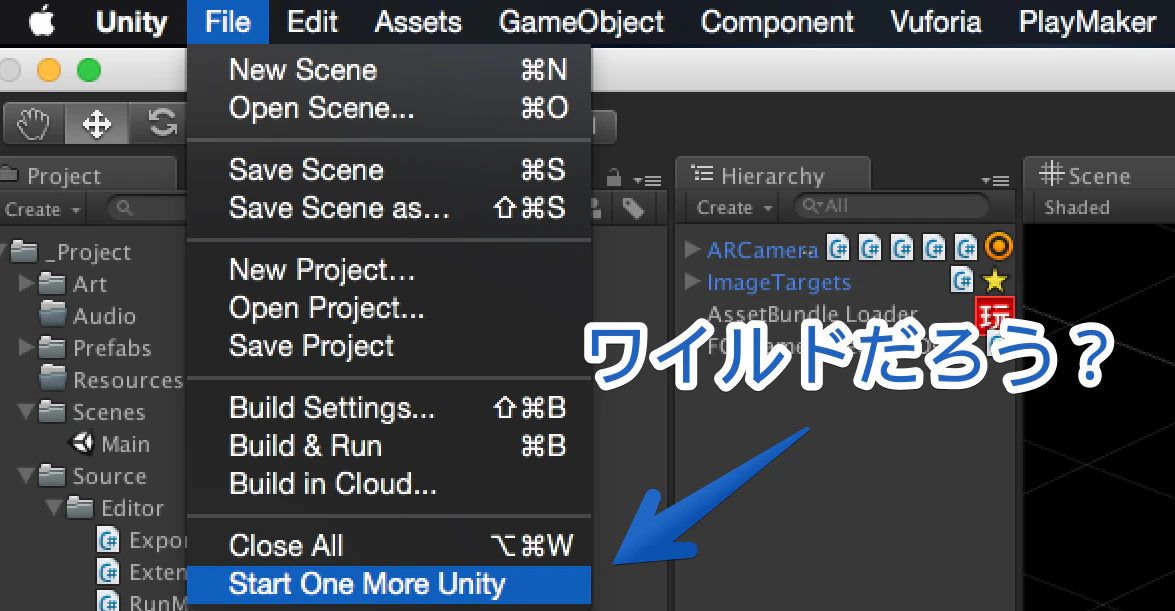The height and width of the screenshot is (611, 1175).
Task: Open Build Settings... from File menu
Action: (389, 408)
